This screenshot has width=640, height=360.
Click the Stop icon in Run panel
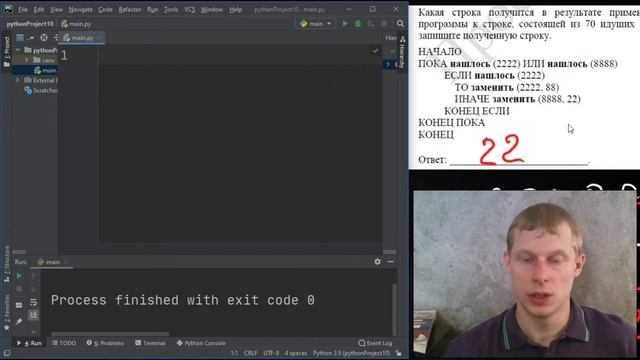point(19,289)
